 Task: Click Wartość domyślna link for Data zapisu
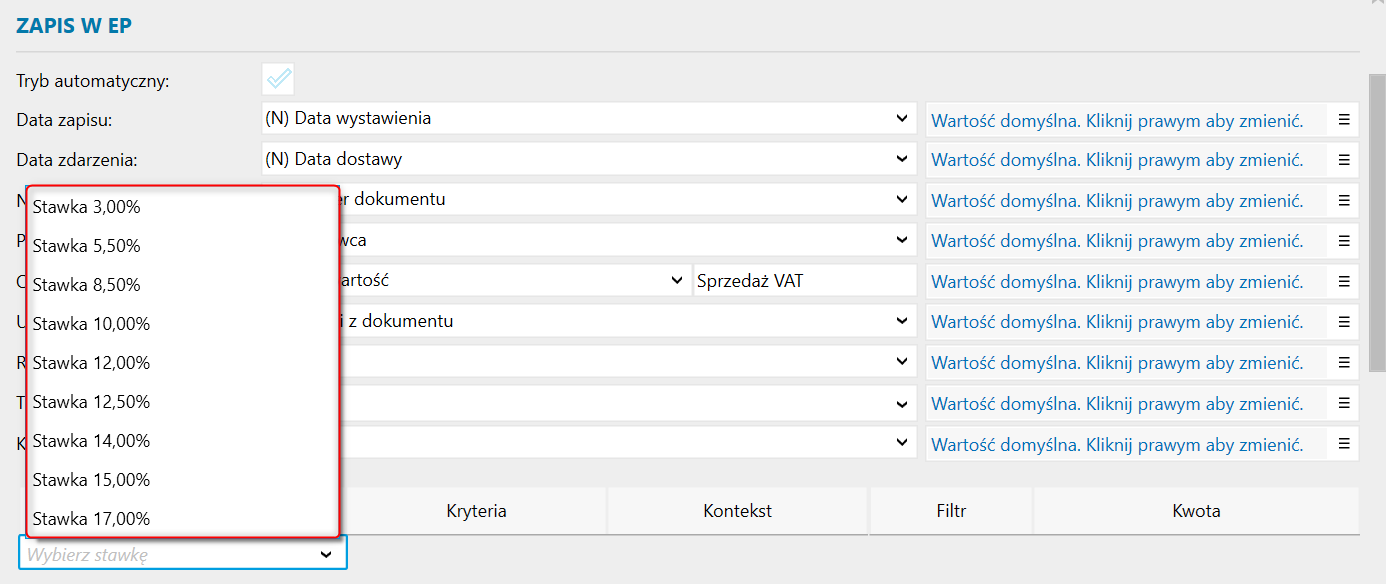[x=1117, y=120]
